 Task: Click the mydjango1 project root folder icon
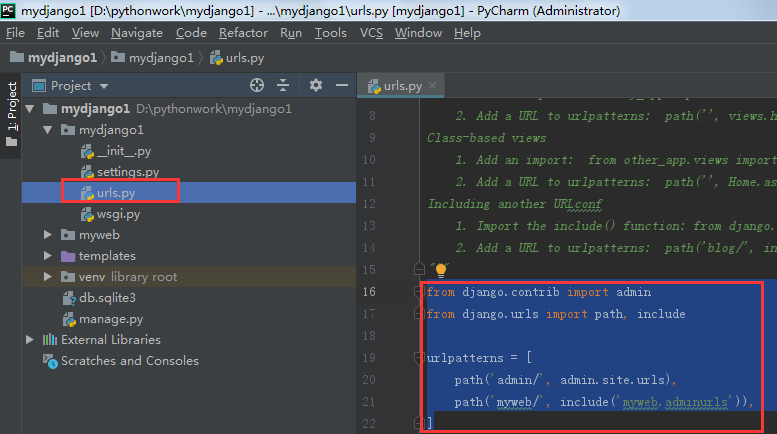coord(50,108)
